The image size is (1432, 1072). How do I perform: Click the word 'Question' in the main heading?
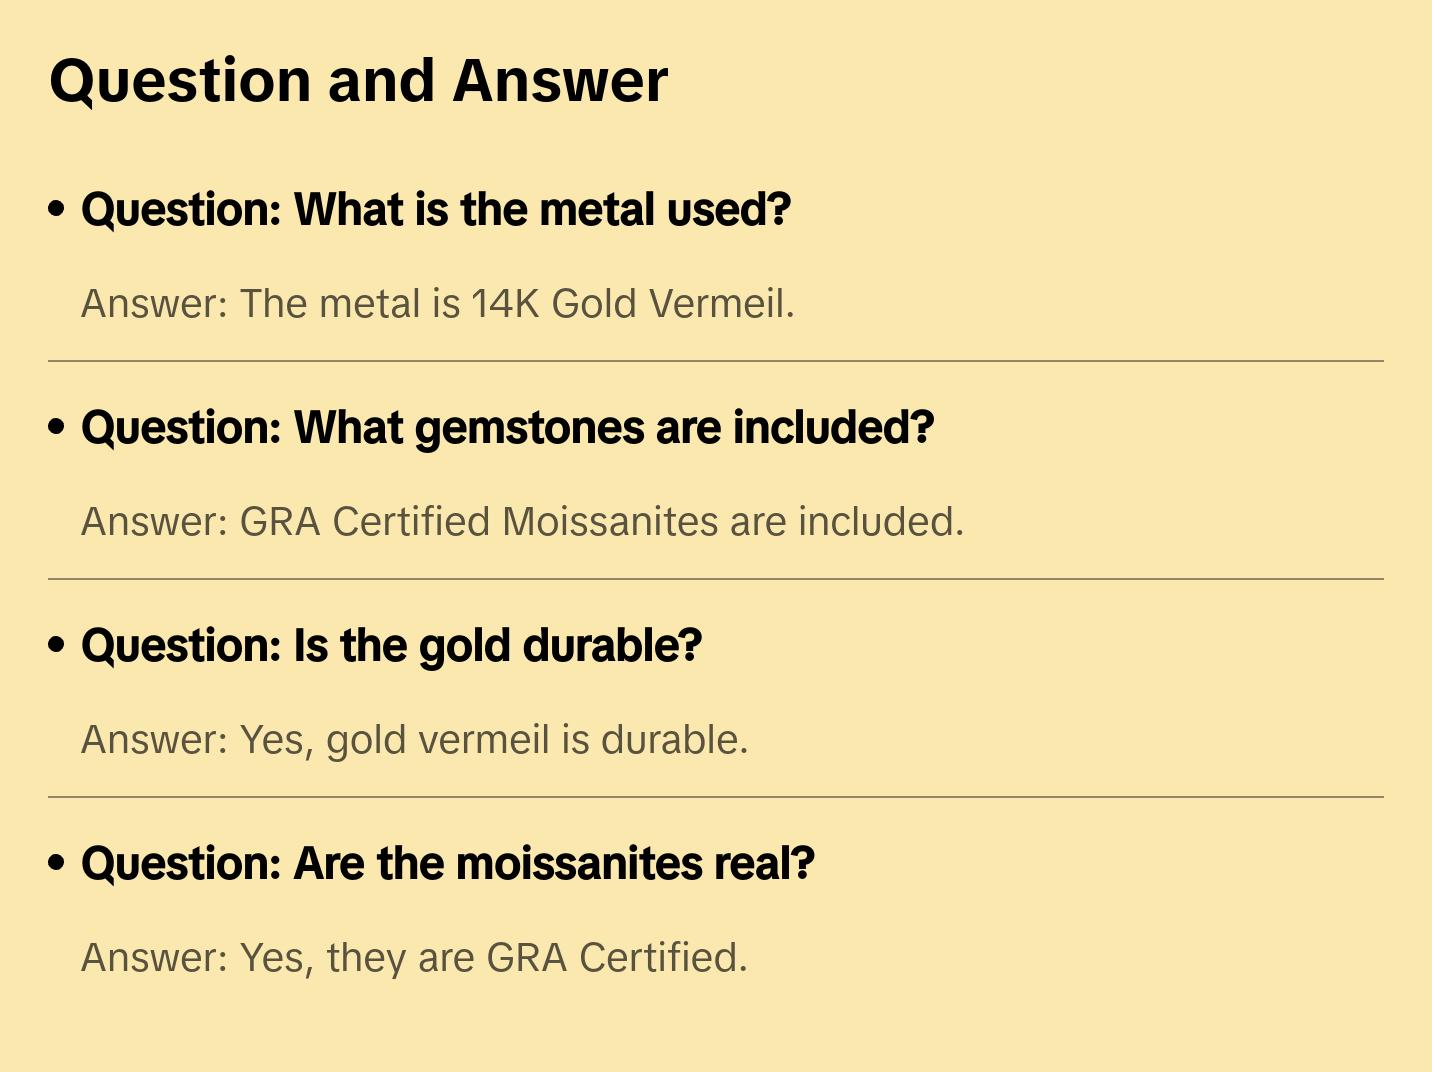(180, 81)
